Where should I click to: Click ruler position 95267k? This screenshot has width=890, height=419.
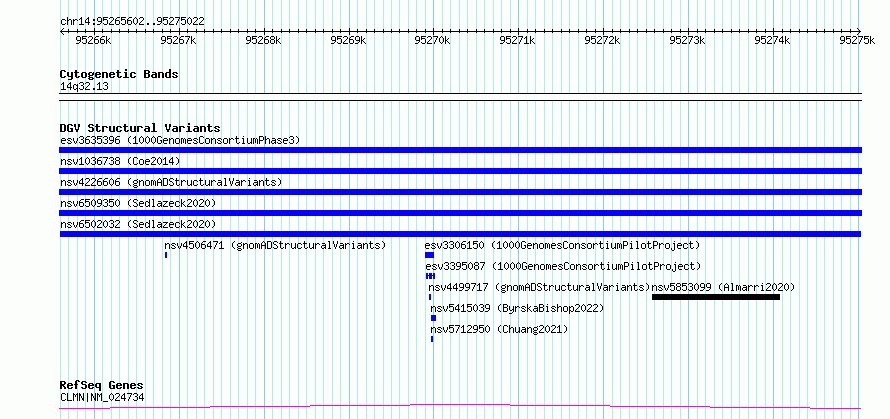pos(179,40)
